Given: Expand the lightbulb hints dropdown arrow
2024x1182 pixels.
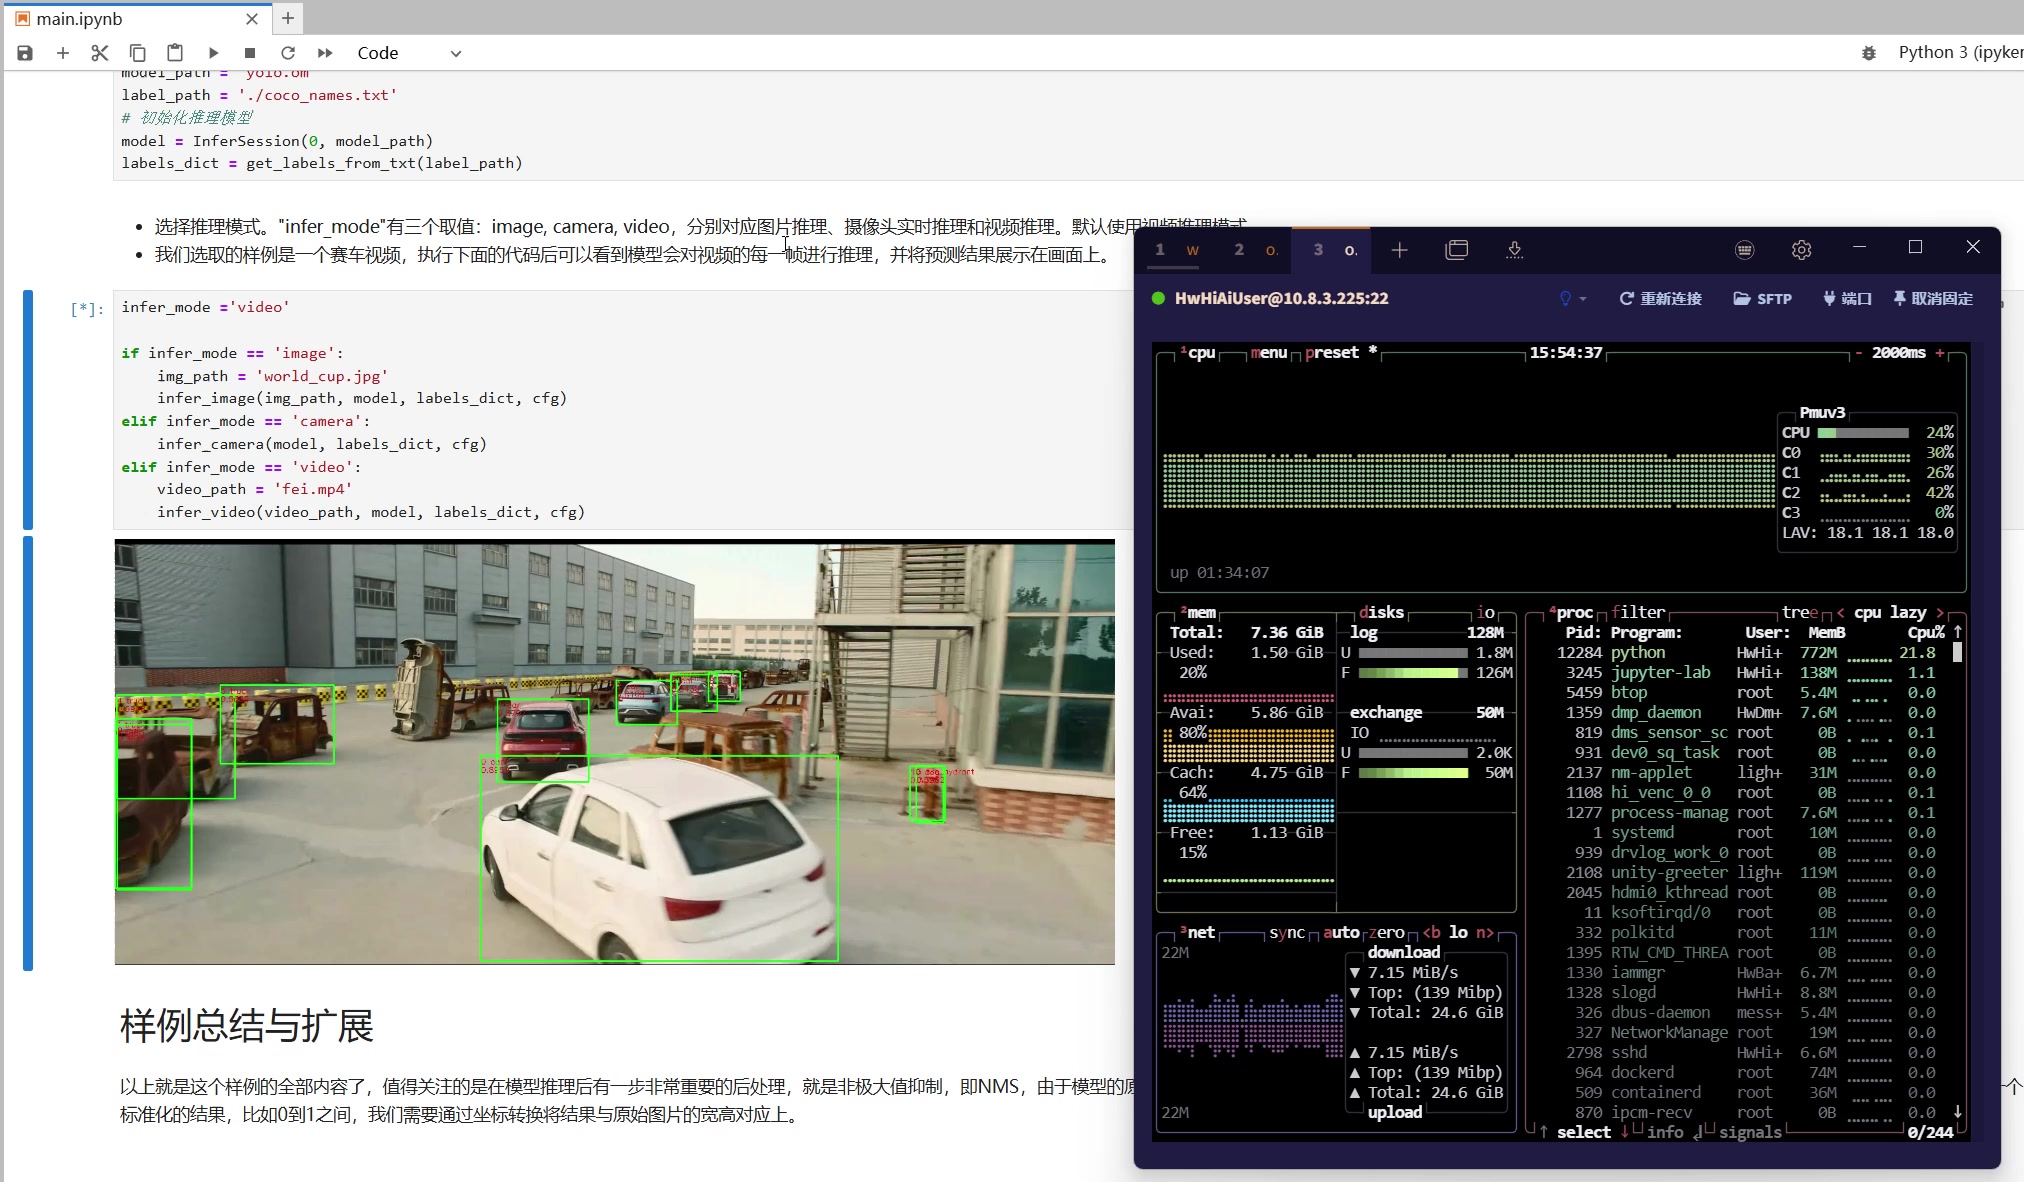Looking at the screenshot, I should pos(1583,299).
